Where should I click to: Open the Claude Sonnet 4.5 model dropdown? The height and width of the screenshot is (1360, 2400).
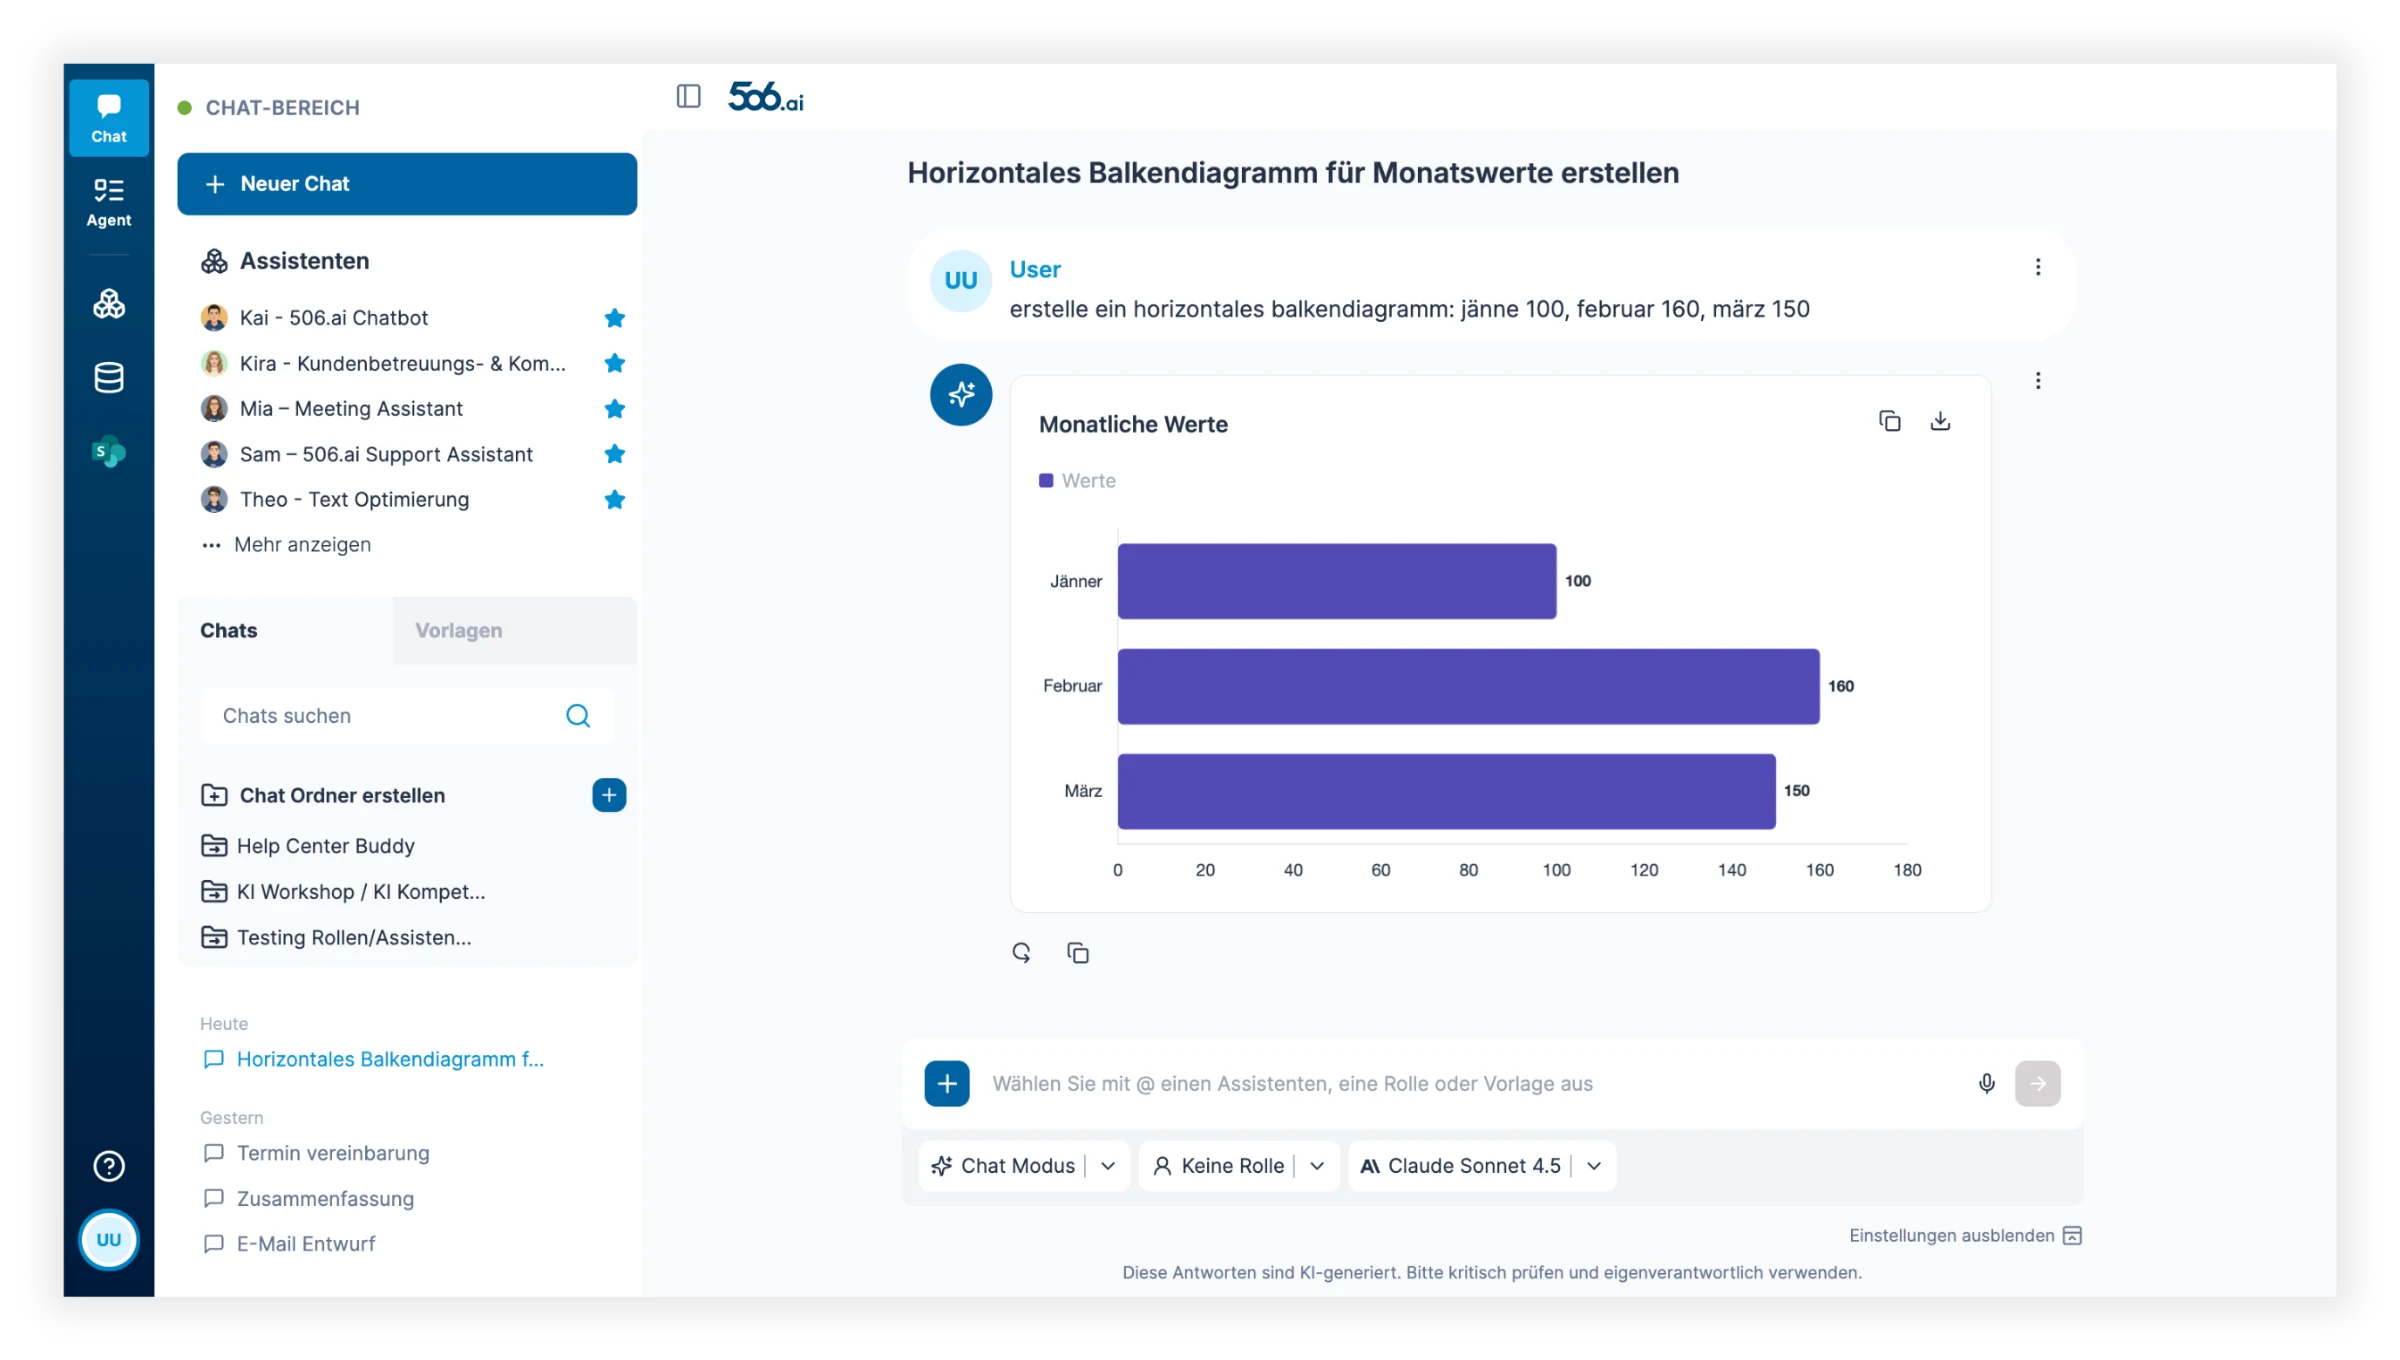tap(1482, 1166)
